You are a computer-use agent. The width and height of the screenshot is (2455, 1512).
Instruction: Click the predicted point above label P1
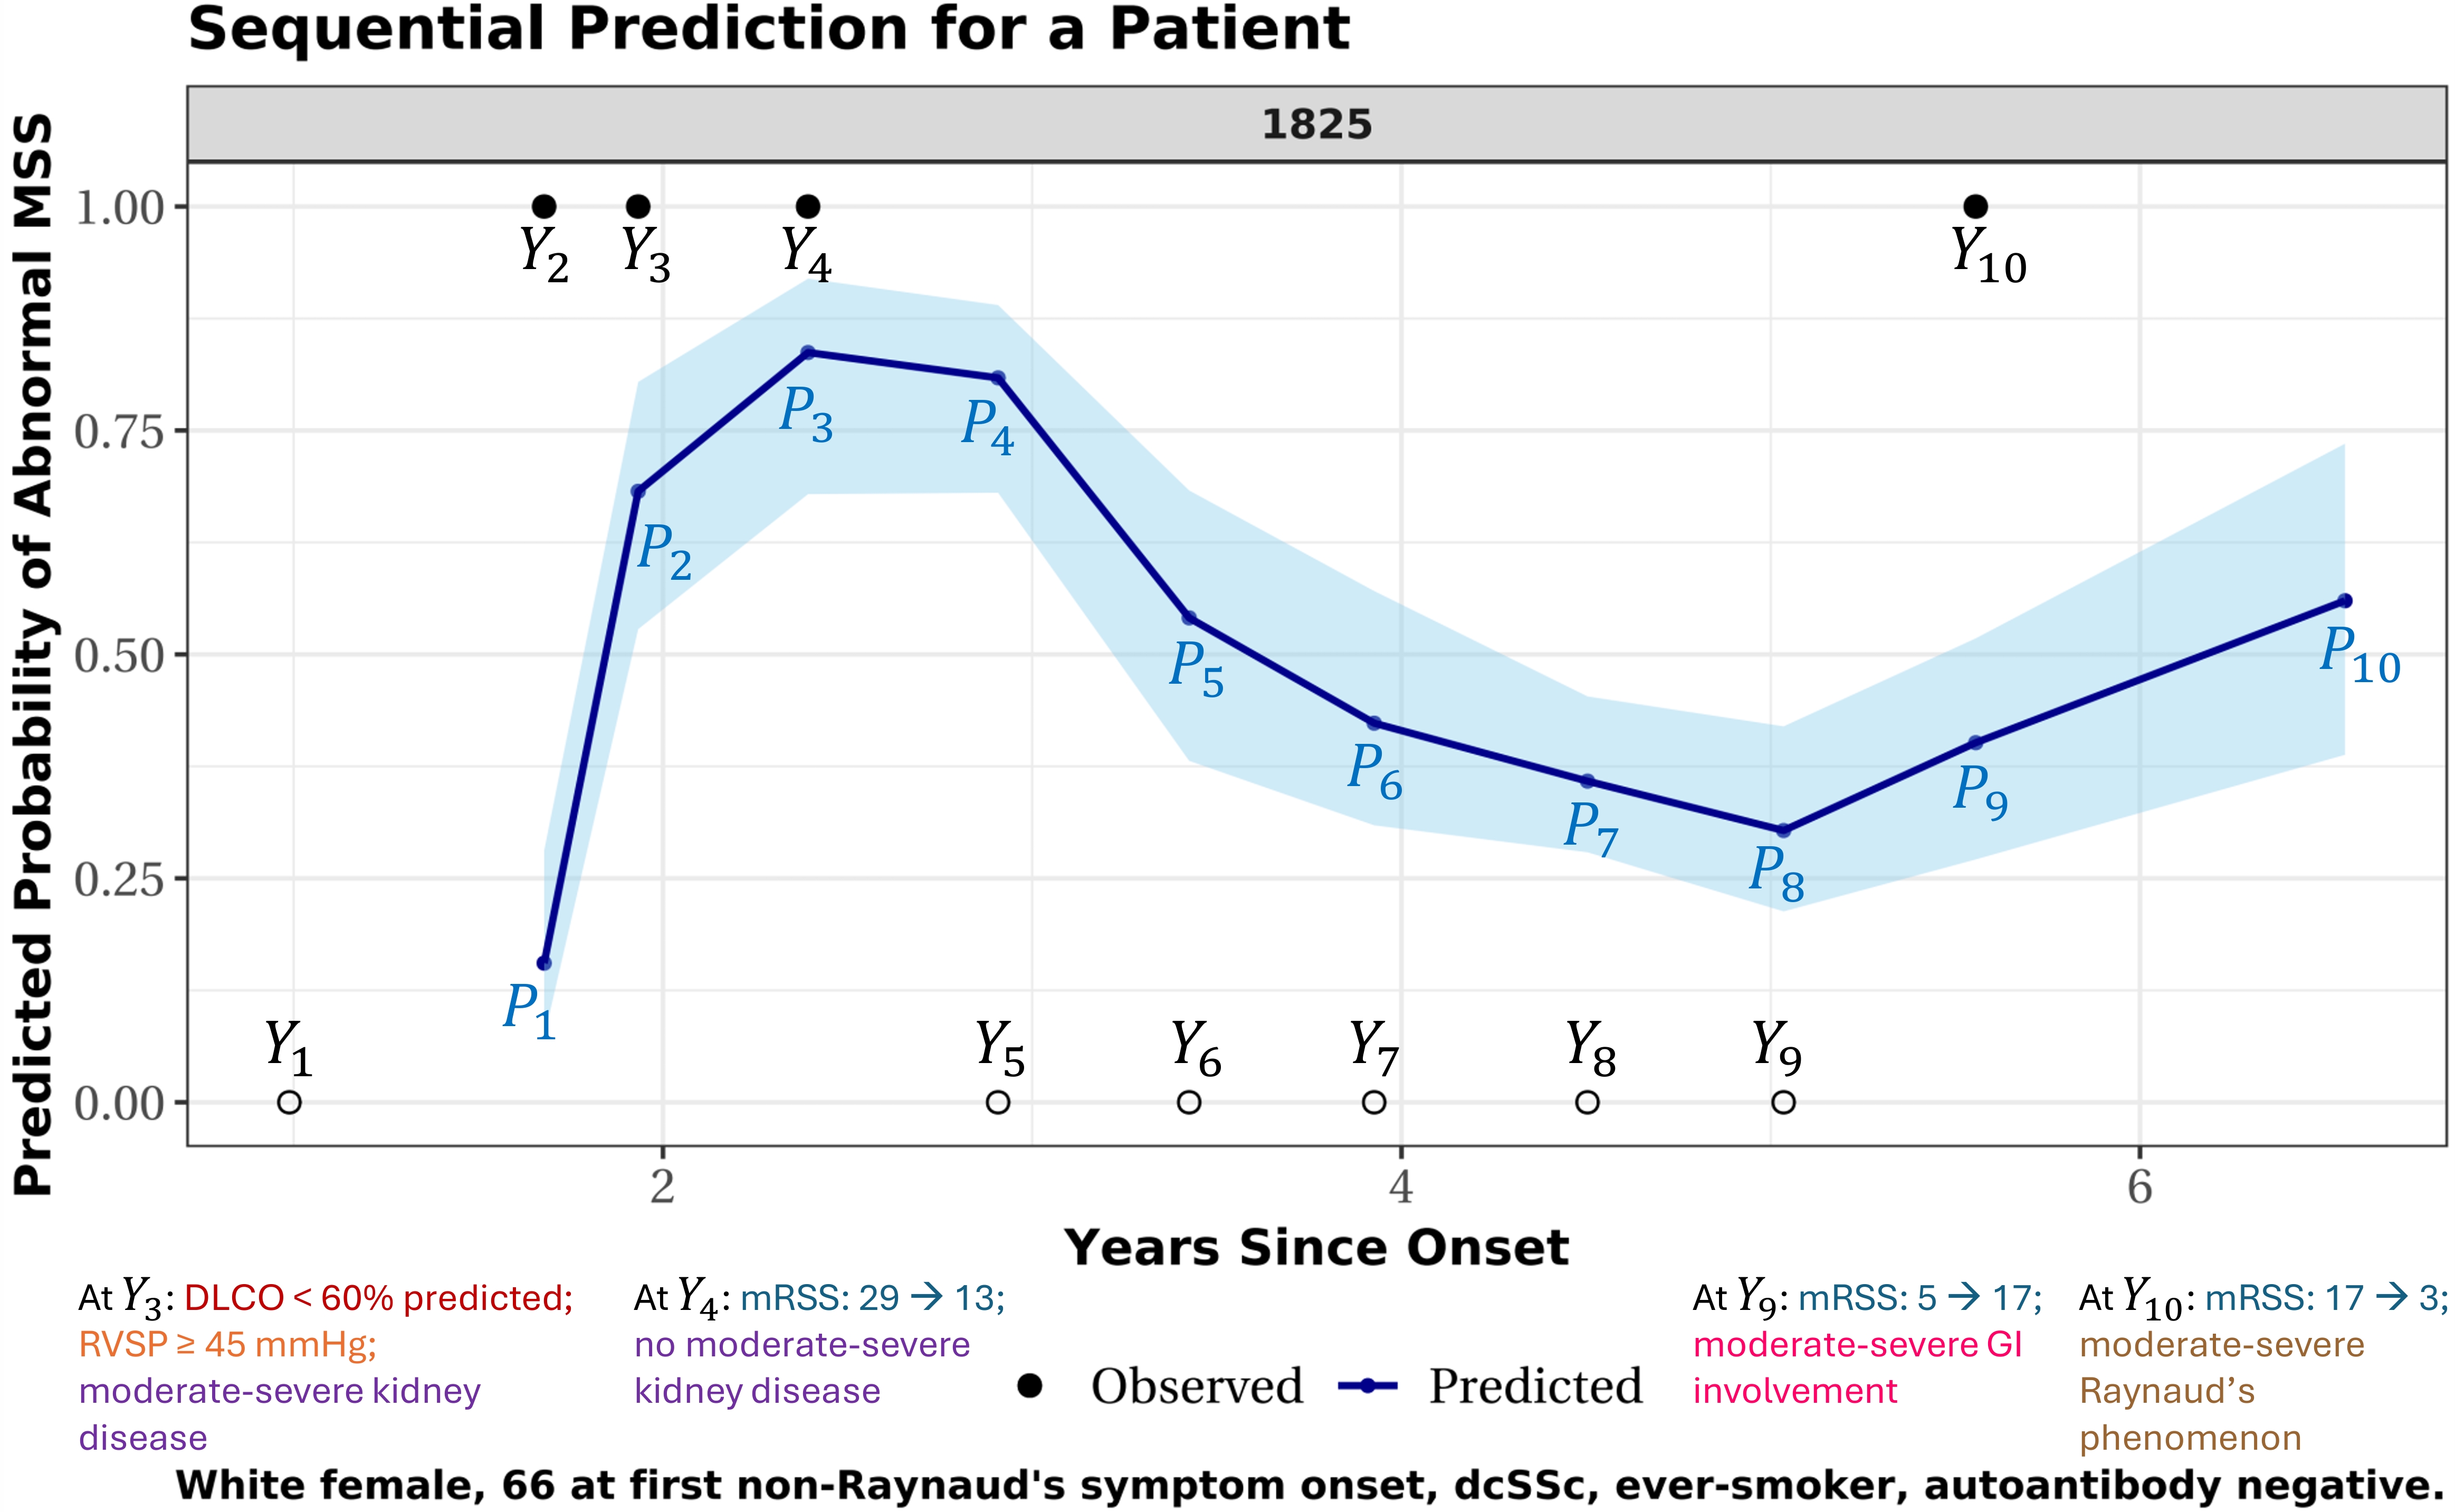(544, 963)
